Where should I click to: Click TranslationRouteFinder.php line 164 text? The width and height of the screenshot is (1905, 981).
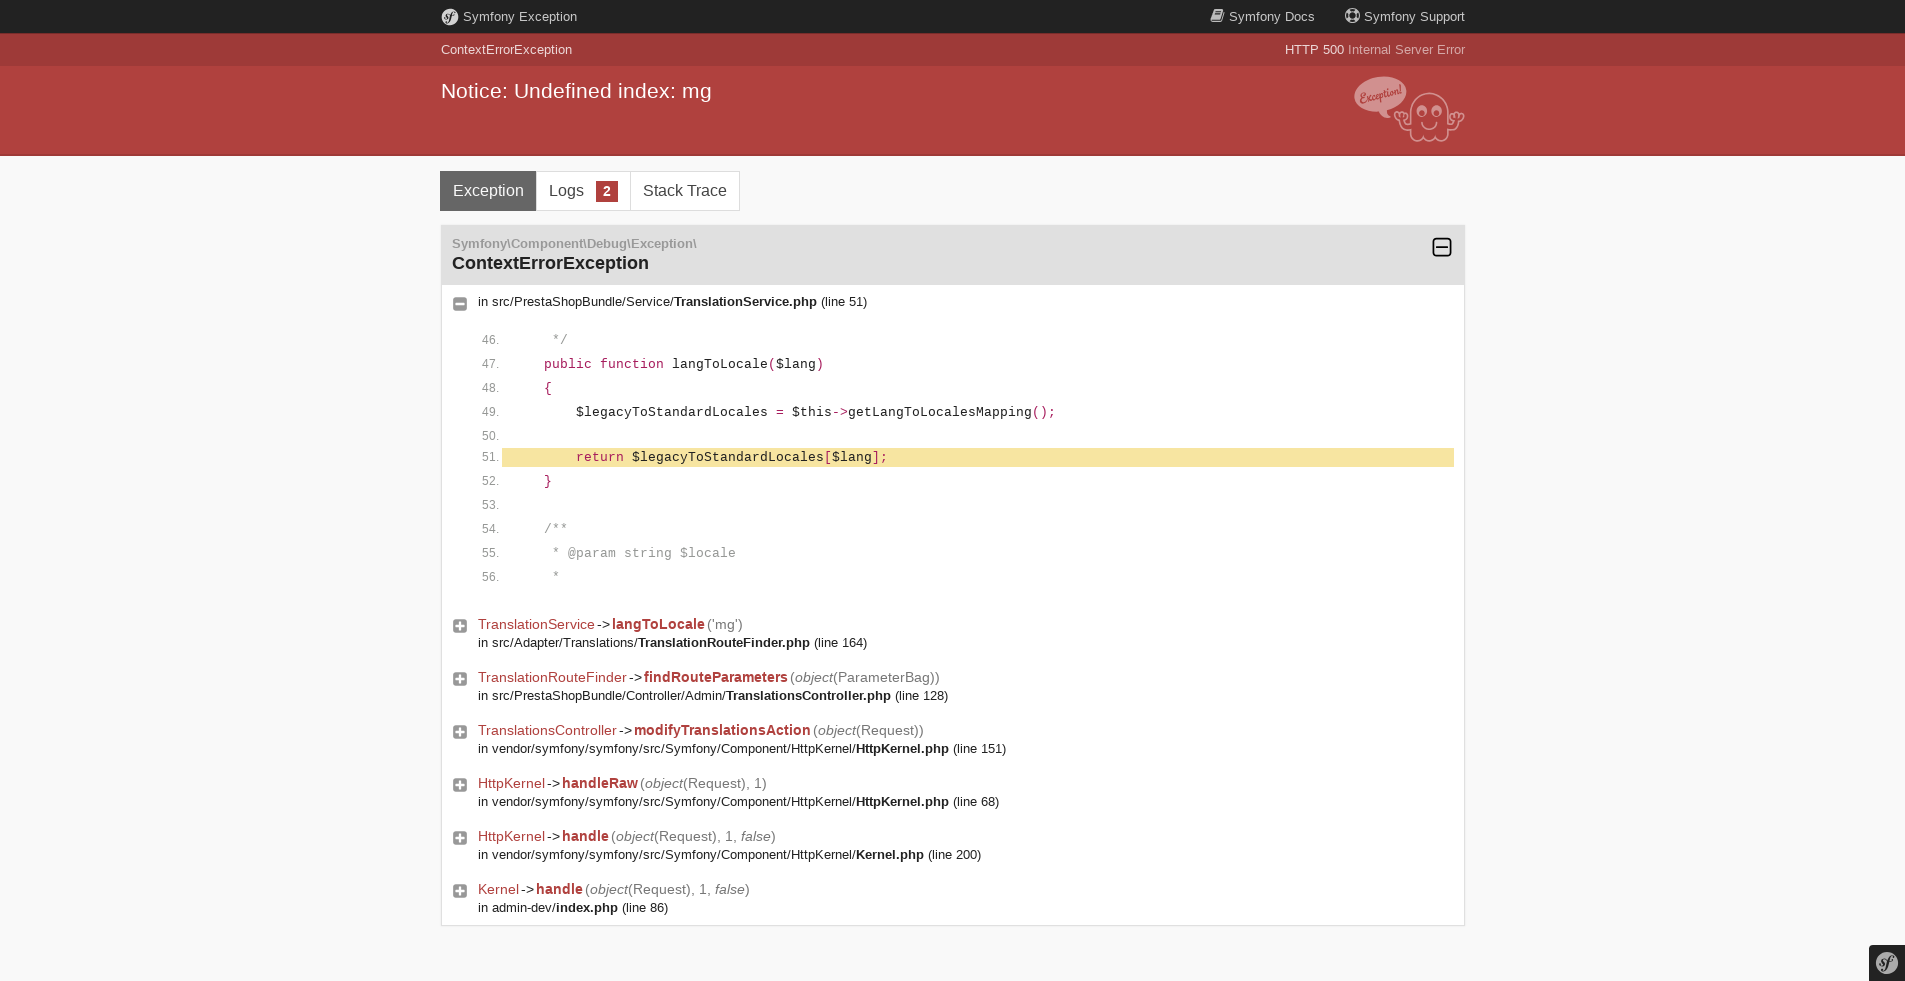click(672, 643)
